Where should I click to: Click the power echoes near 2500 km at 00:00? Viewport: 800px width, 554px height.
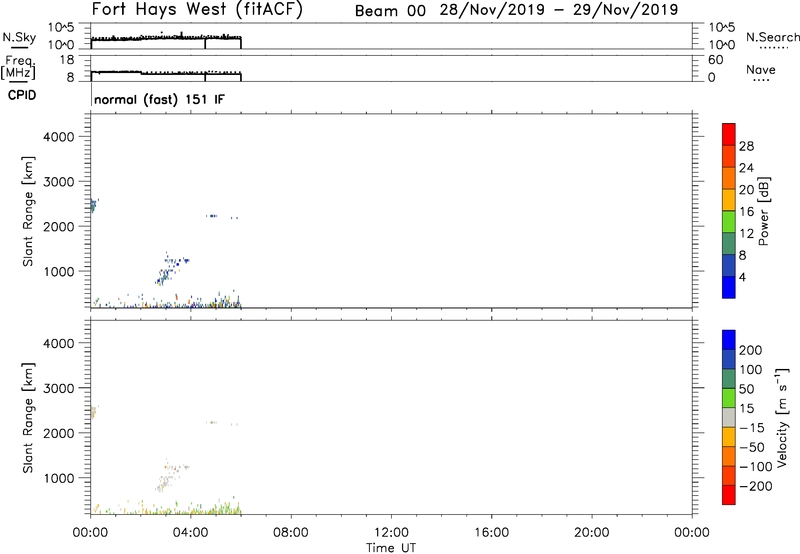pos(93,205)
